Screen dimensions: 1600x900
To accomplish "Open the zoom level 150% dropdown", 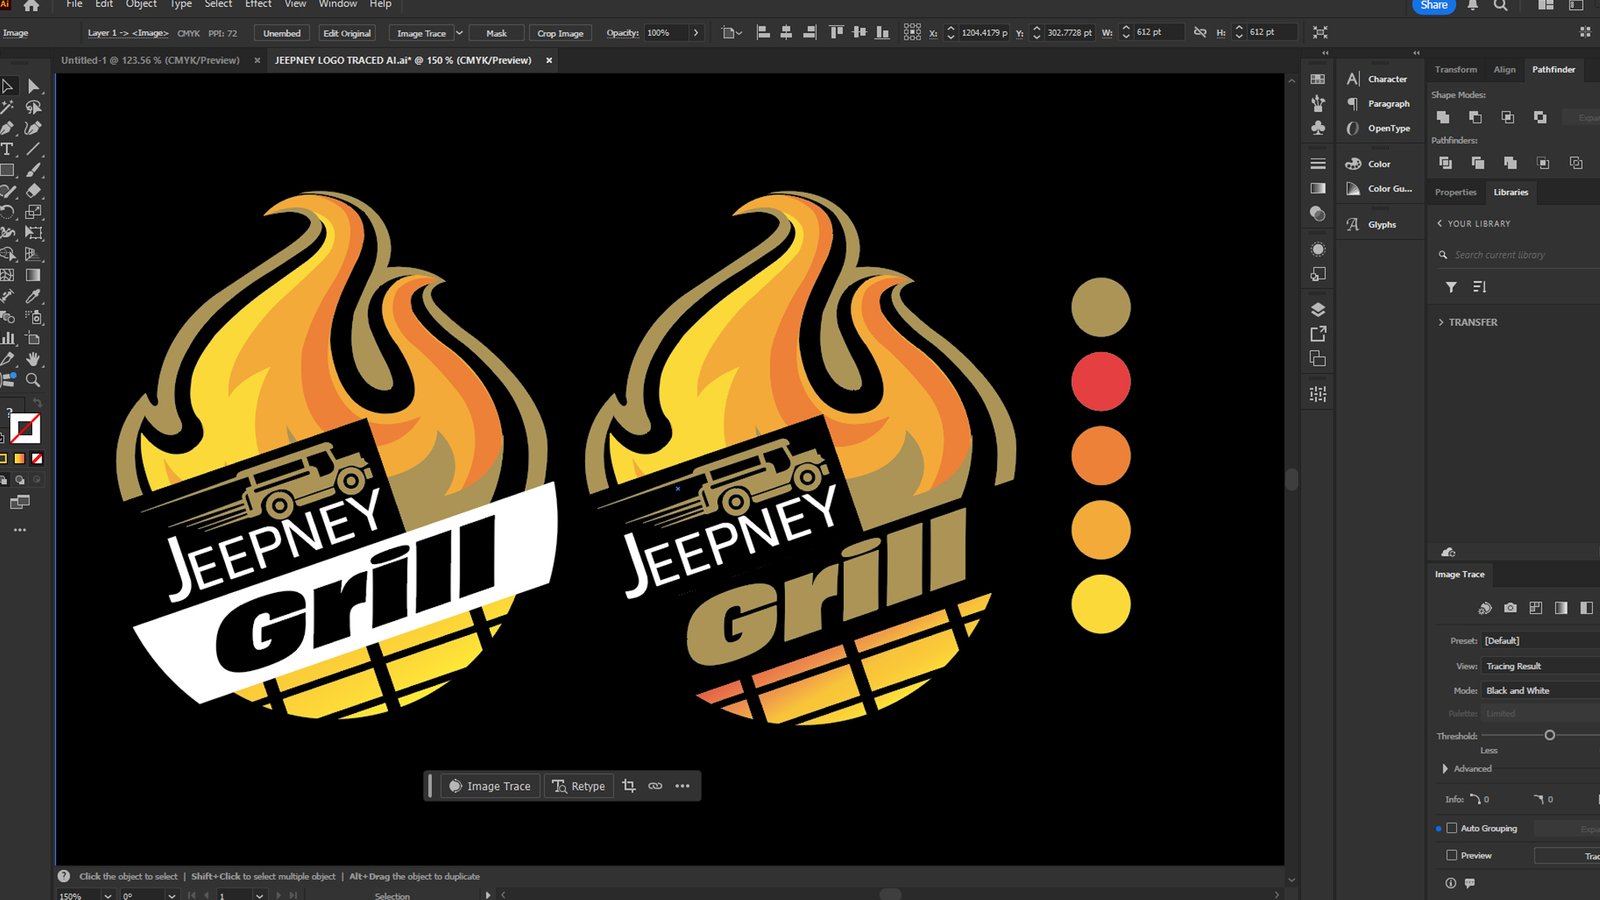I will [x=107, y=896].
